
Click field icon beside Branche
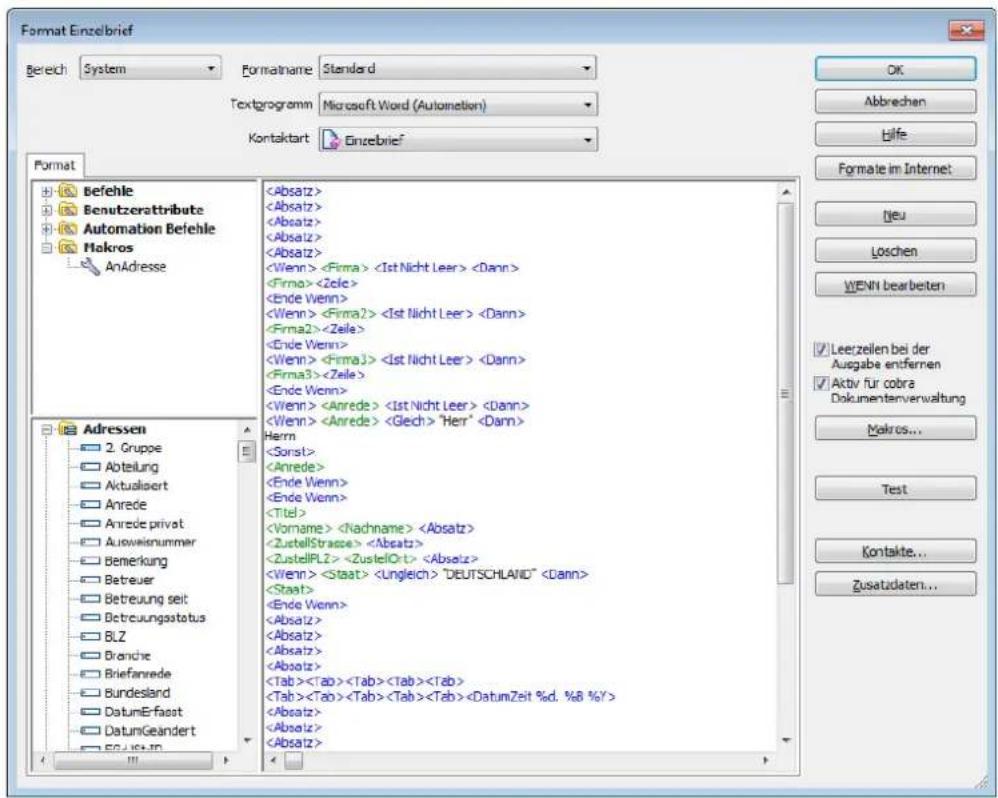pos(90,655)
